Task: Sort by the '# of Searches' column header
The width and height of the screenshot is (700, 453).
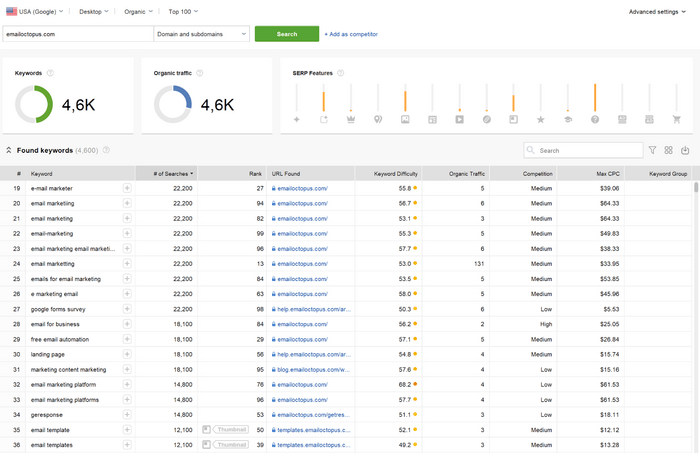Action: pos(166,173)
